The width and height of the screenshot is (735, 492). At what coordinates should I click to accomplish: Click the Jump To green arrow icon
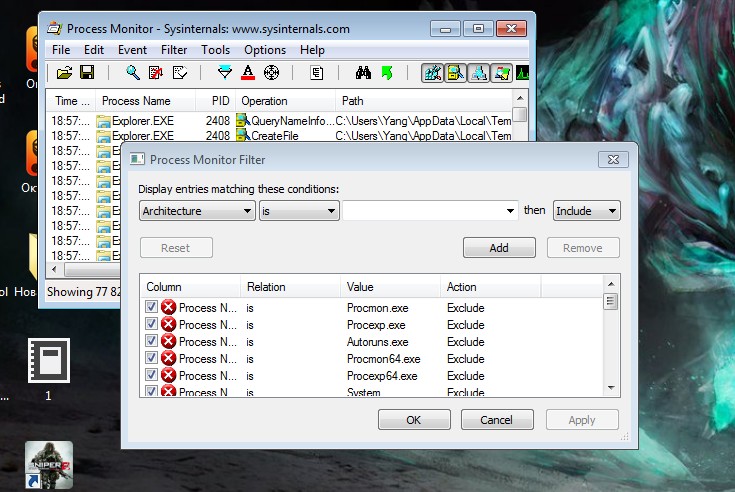pyautogui.click(x=387, y=73)
